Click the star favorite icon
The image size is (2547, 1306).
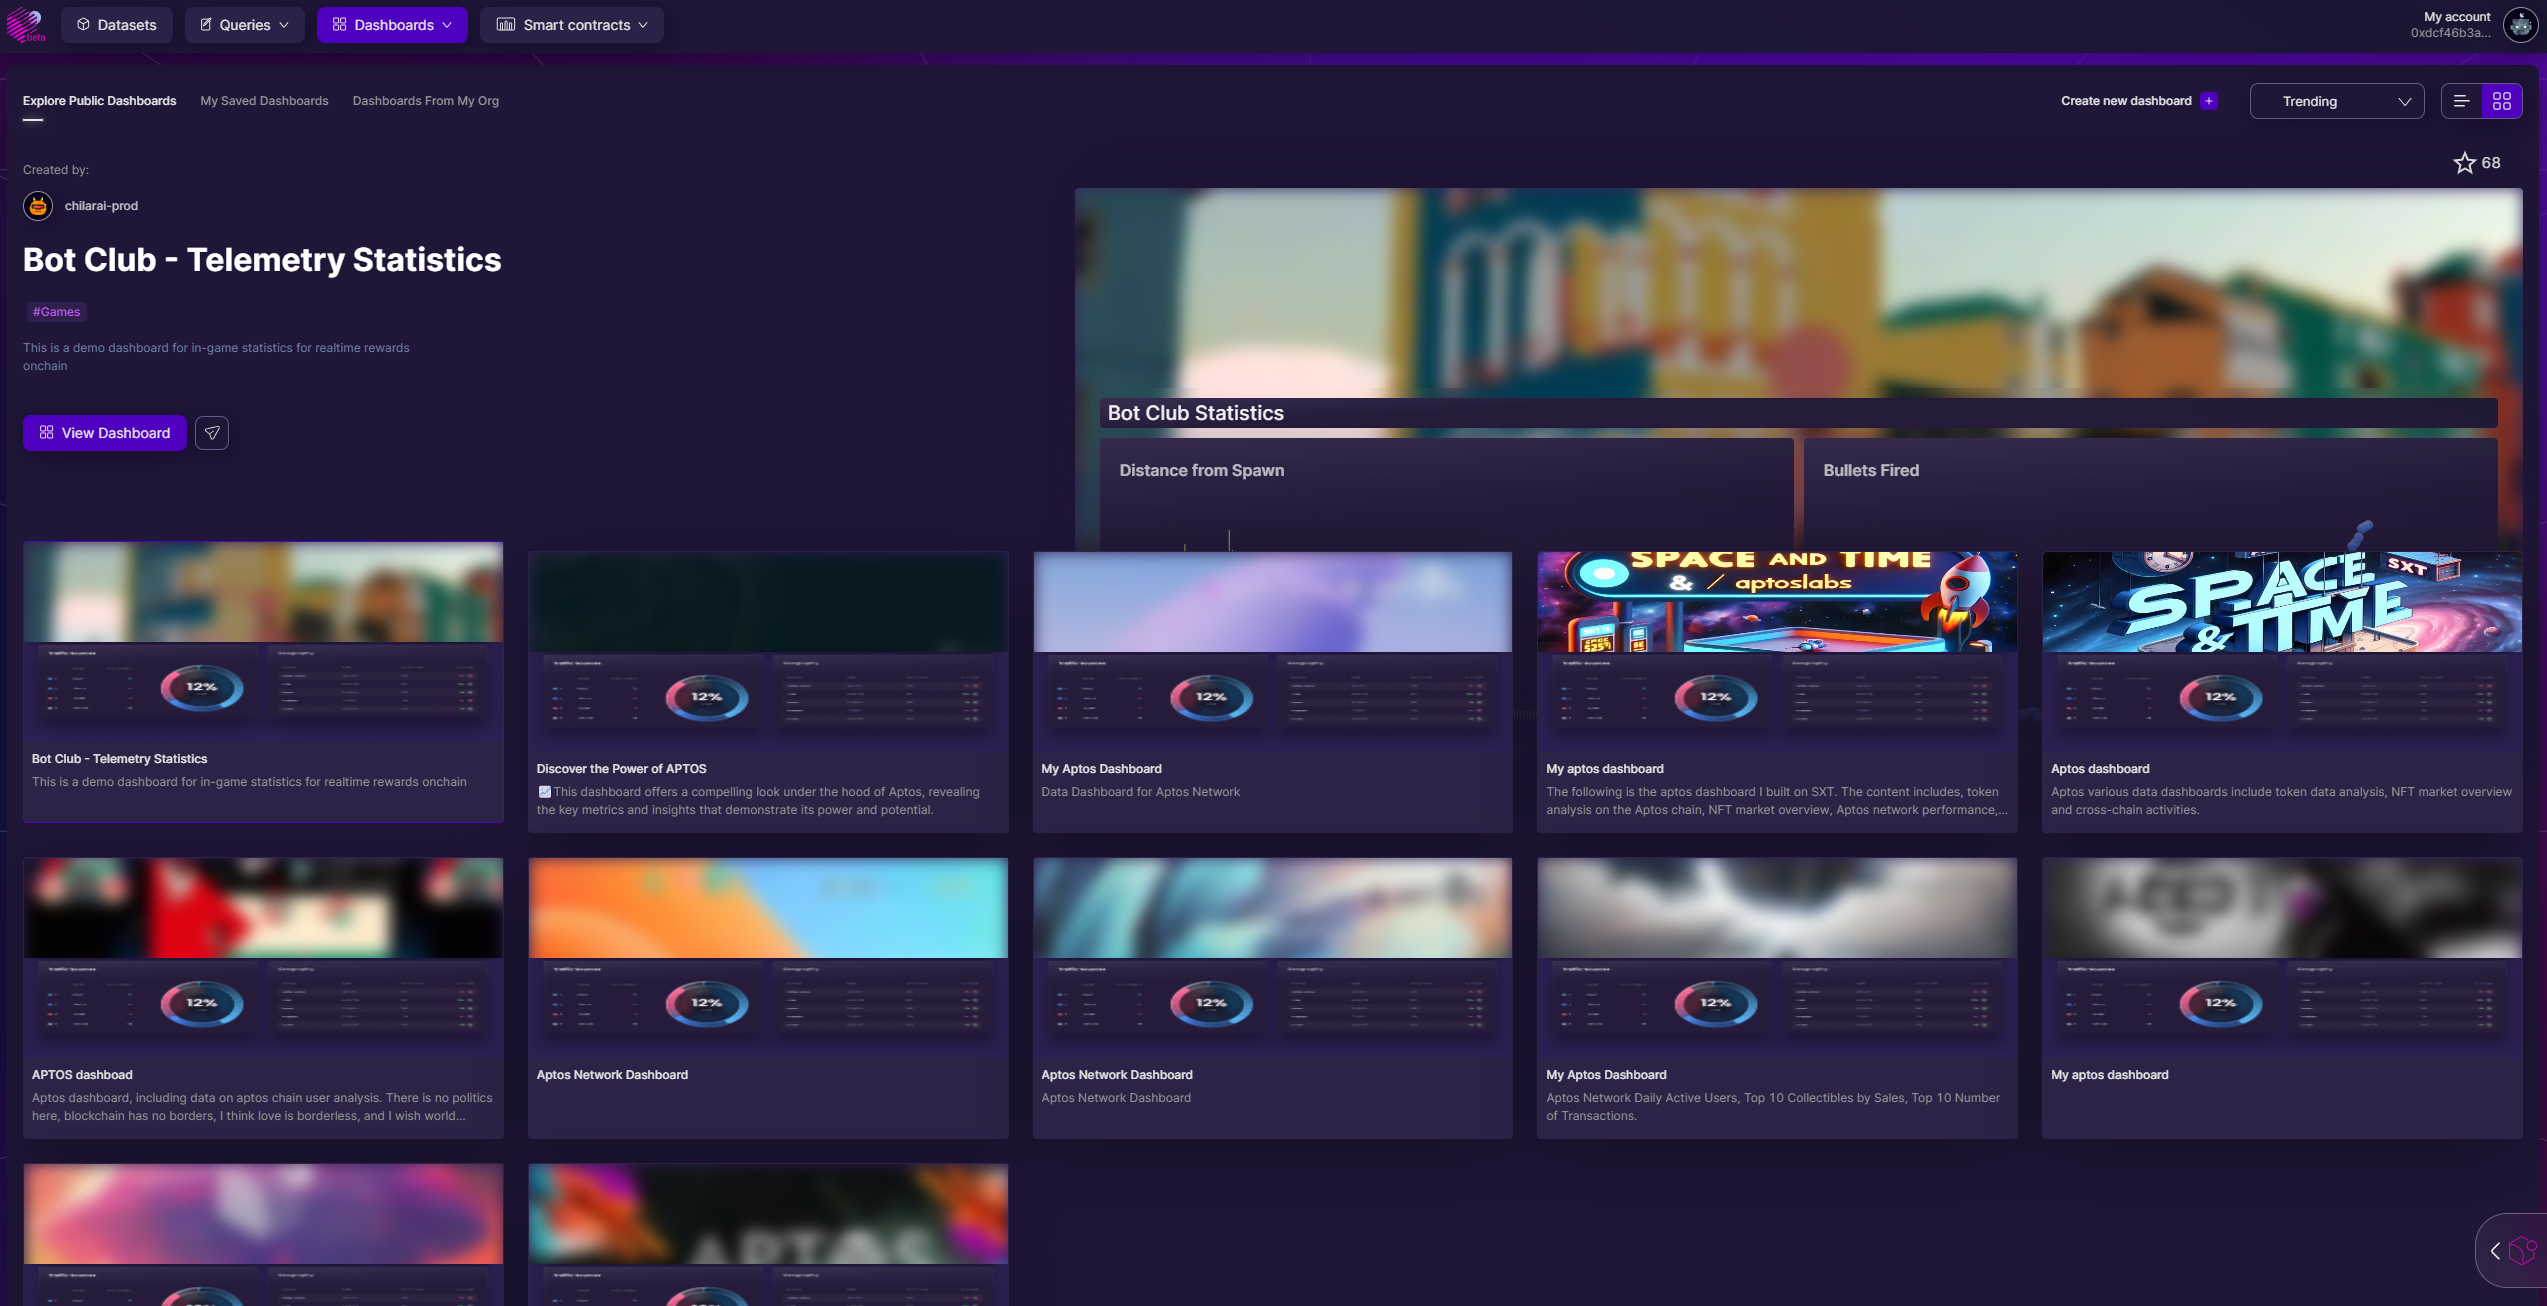coord(2464,163)
